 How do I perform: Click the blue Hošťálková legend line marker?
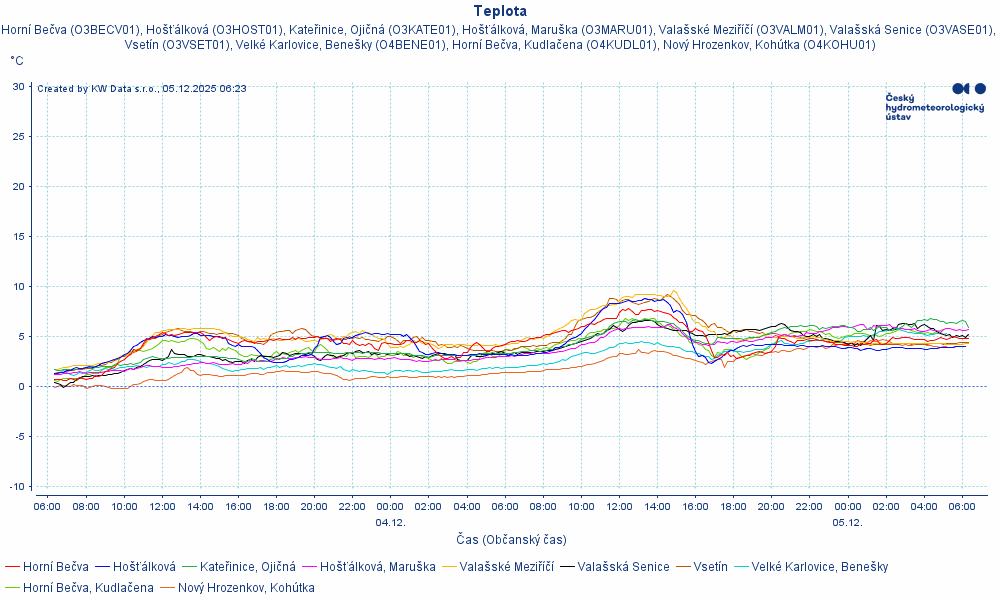105,568
